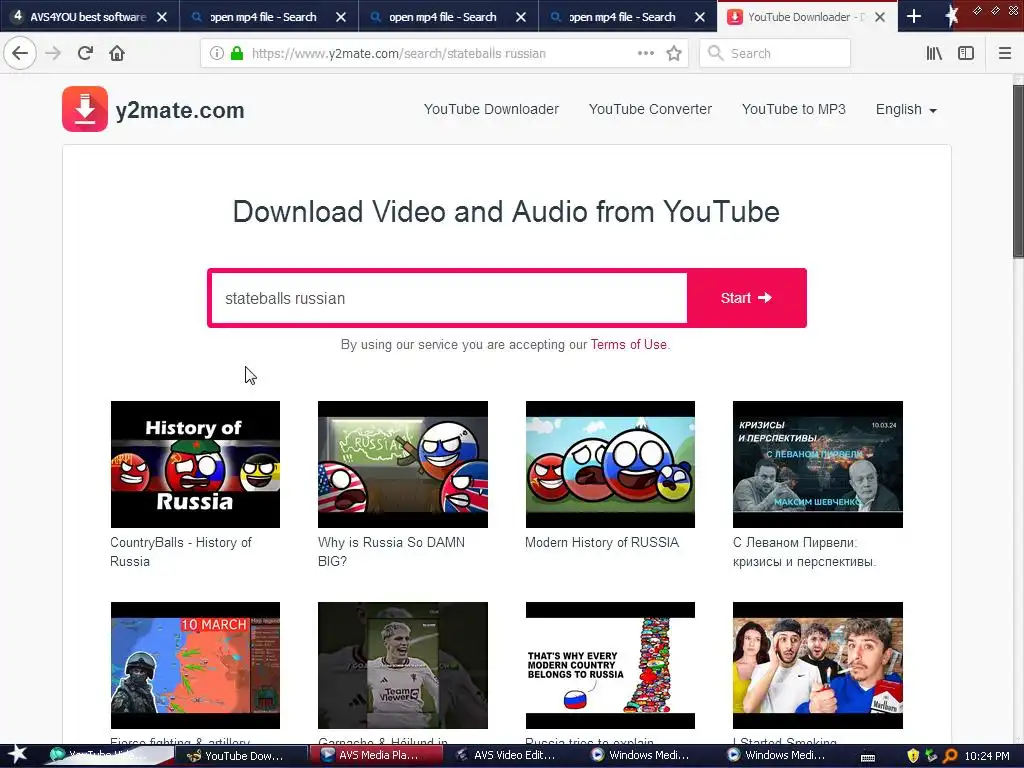
Task: Open the I Started Smoking video thumbnail
Action: click(x=818, y=665)
